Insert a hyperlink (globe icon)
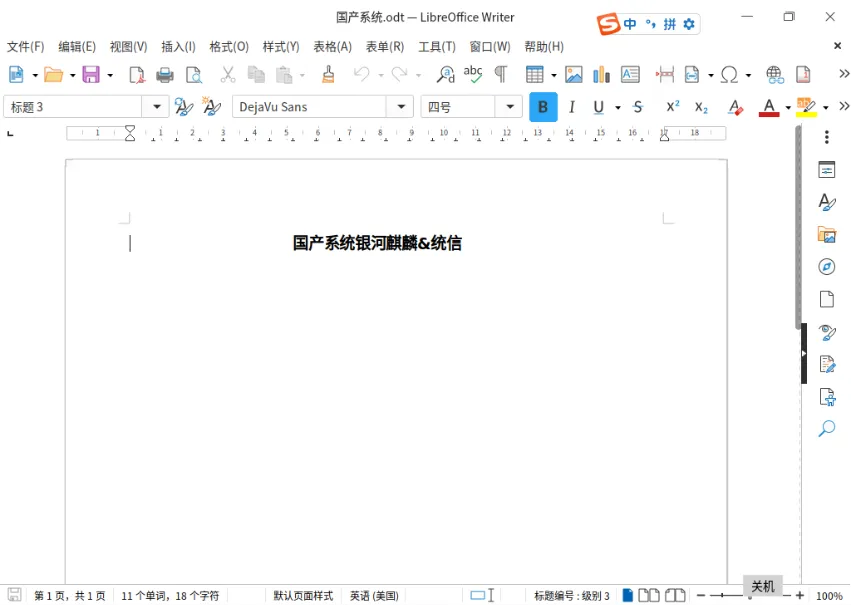Screen dimensions: 851x605 [x=774, y=74]
